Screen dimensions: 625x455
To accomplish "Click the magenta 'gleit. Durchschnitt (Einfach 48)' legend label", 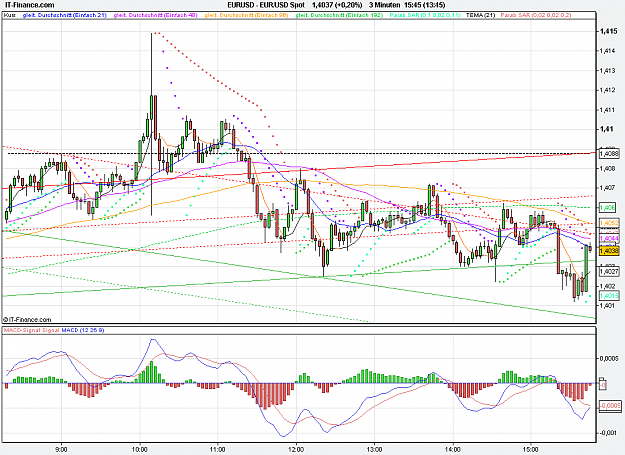I will click(155, 15).
